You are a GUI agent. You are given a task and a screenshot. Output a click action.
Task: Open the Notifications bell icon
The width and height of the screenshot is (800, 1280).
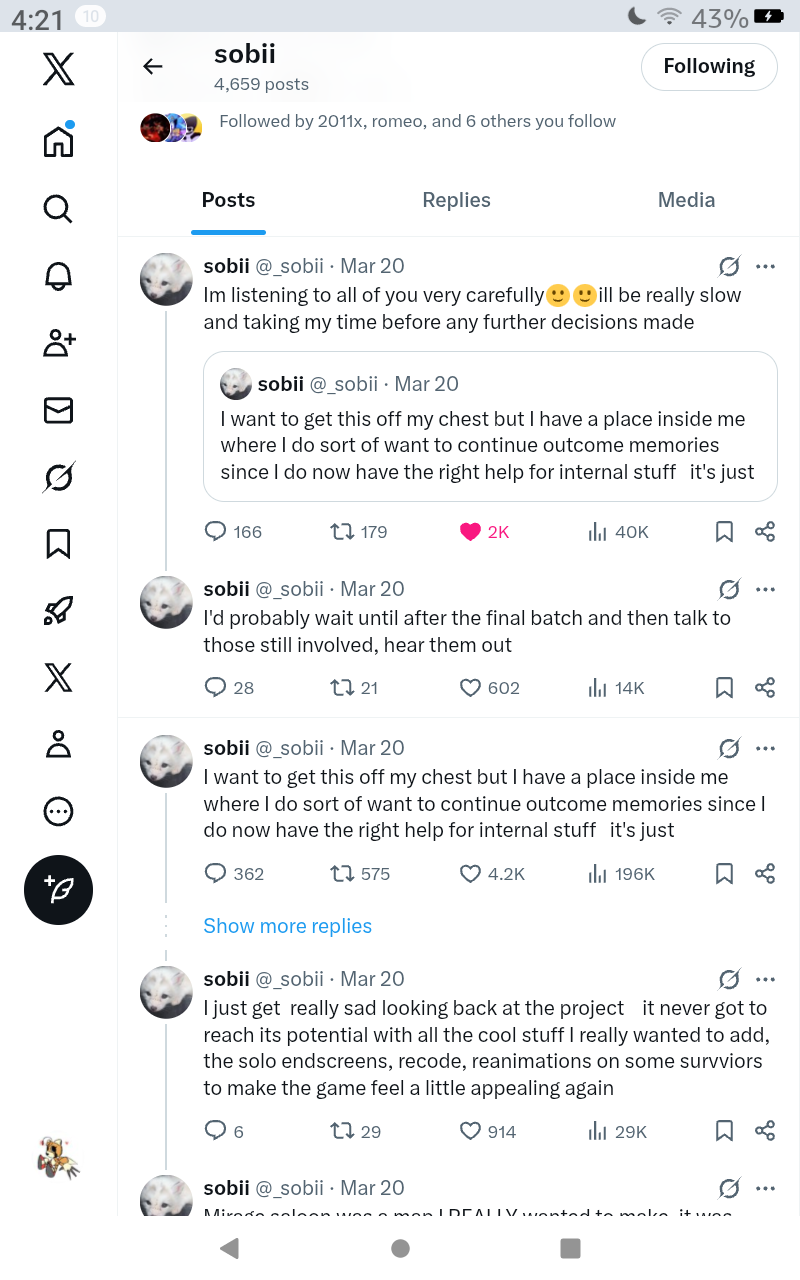click(x=58, y=276)
